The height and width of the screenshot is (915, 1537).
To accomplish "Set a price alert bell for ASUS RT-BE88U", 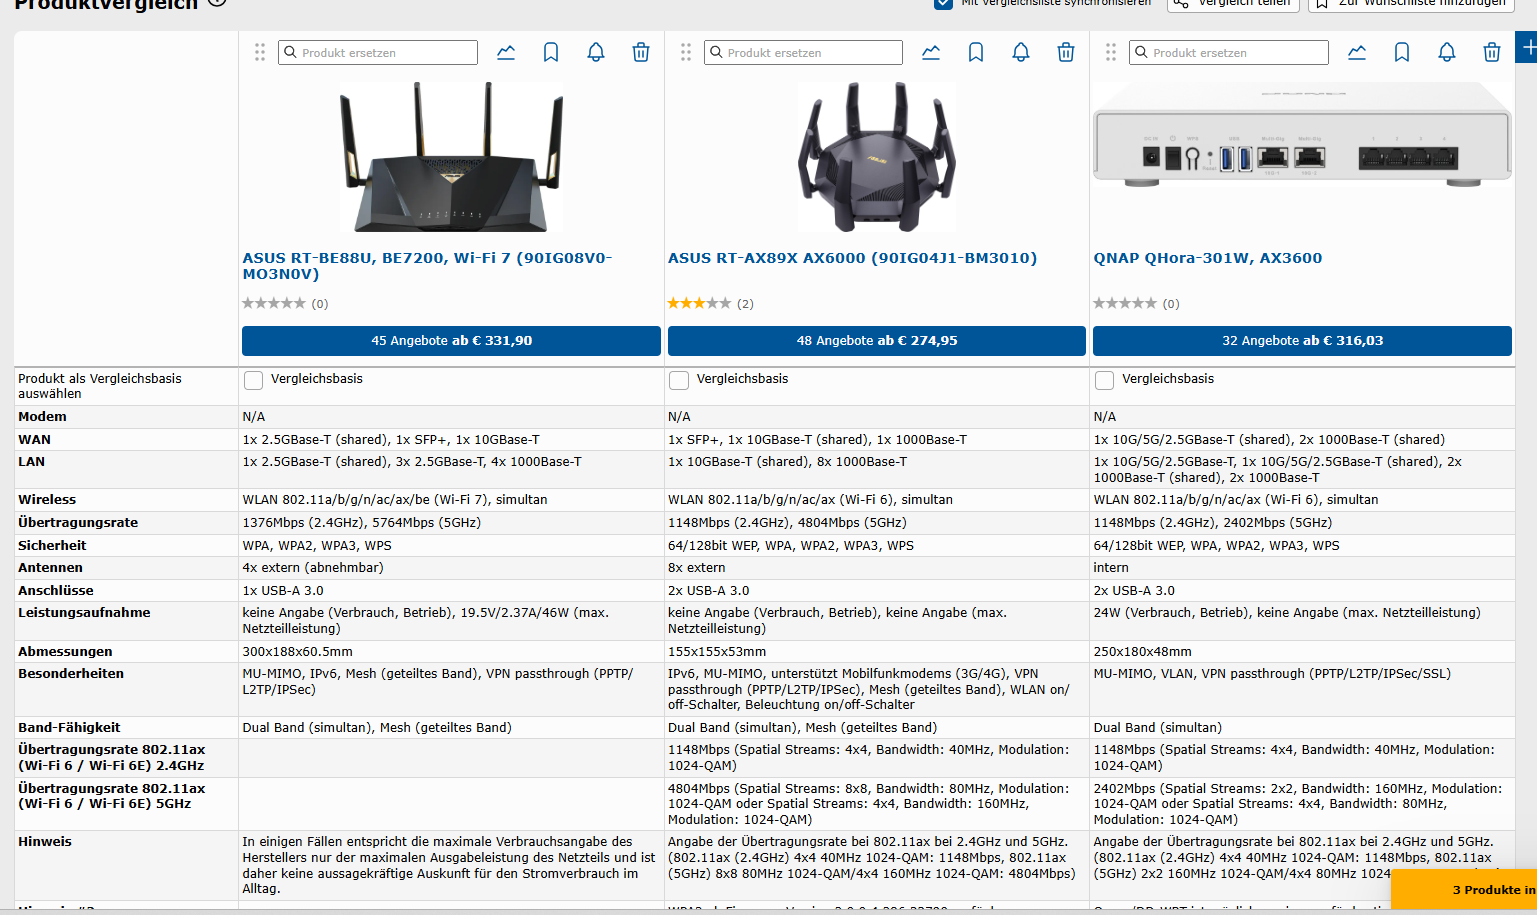I will pyautogui.click(x=596, y=52).
